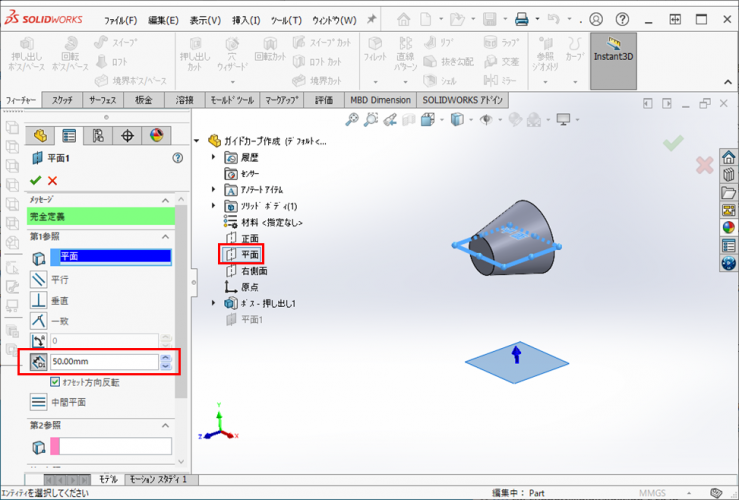Select the 平行 (parallel) constraint icon
Viewport: 739px width, 500px height.
[38, 279]
